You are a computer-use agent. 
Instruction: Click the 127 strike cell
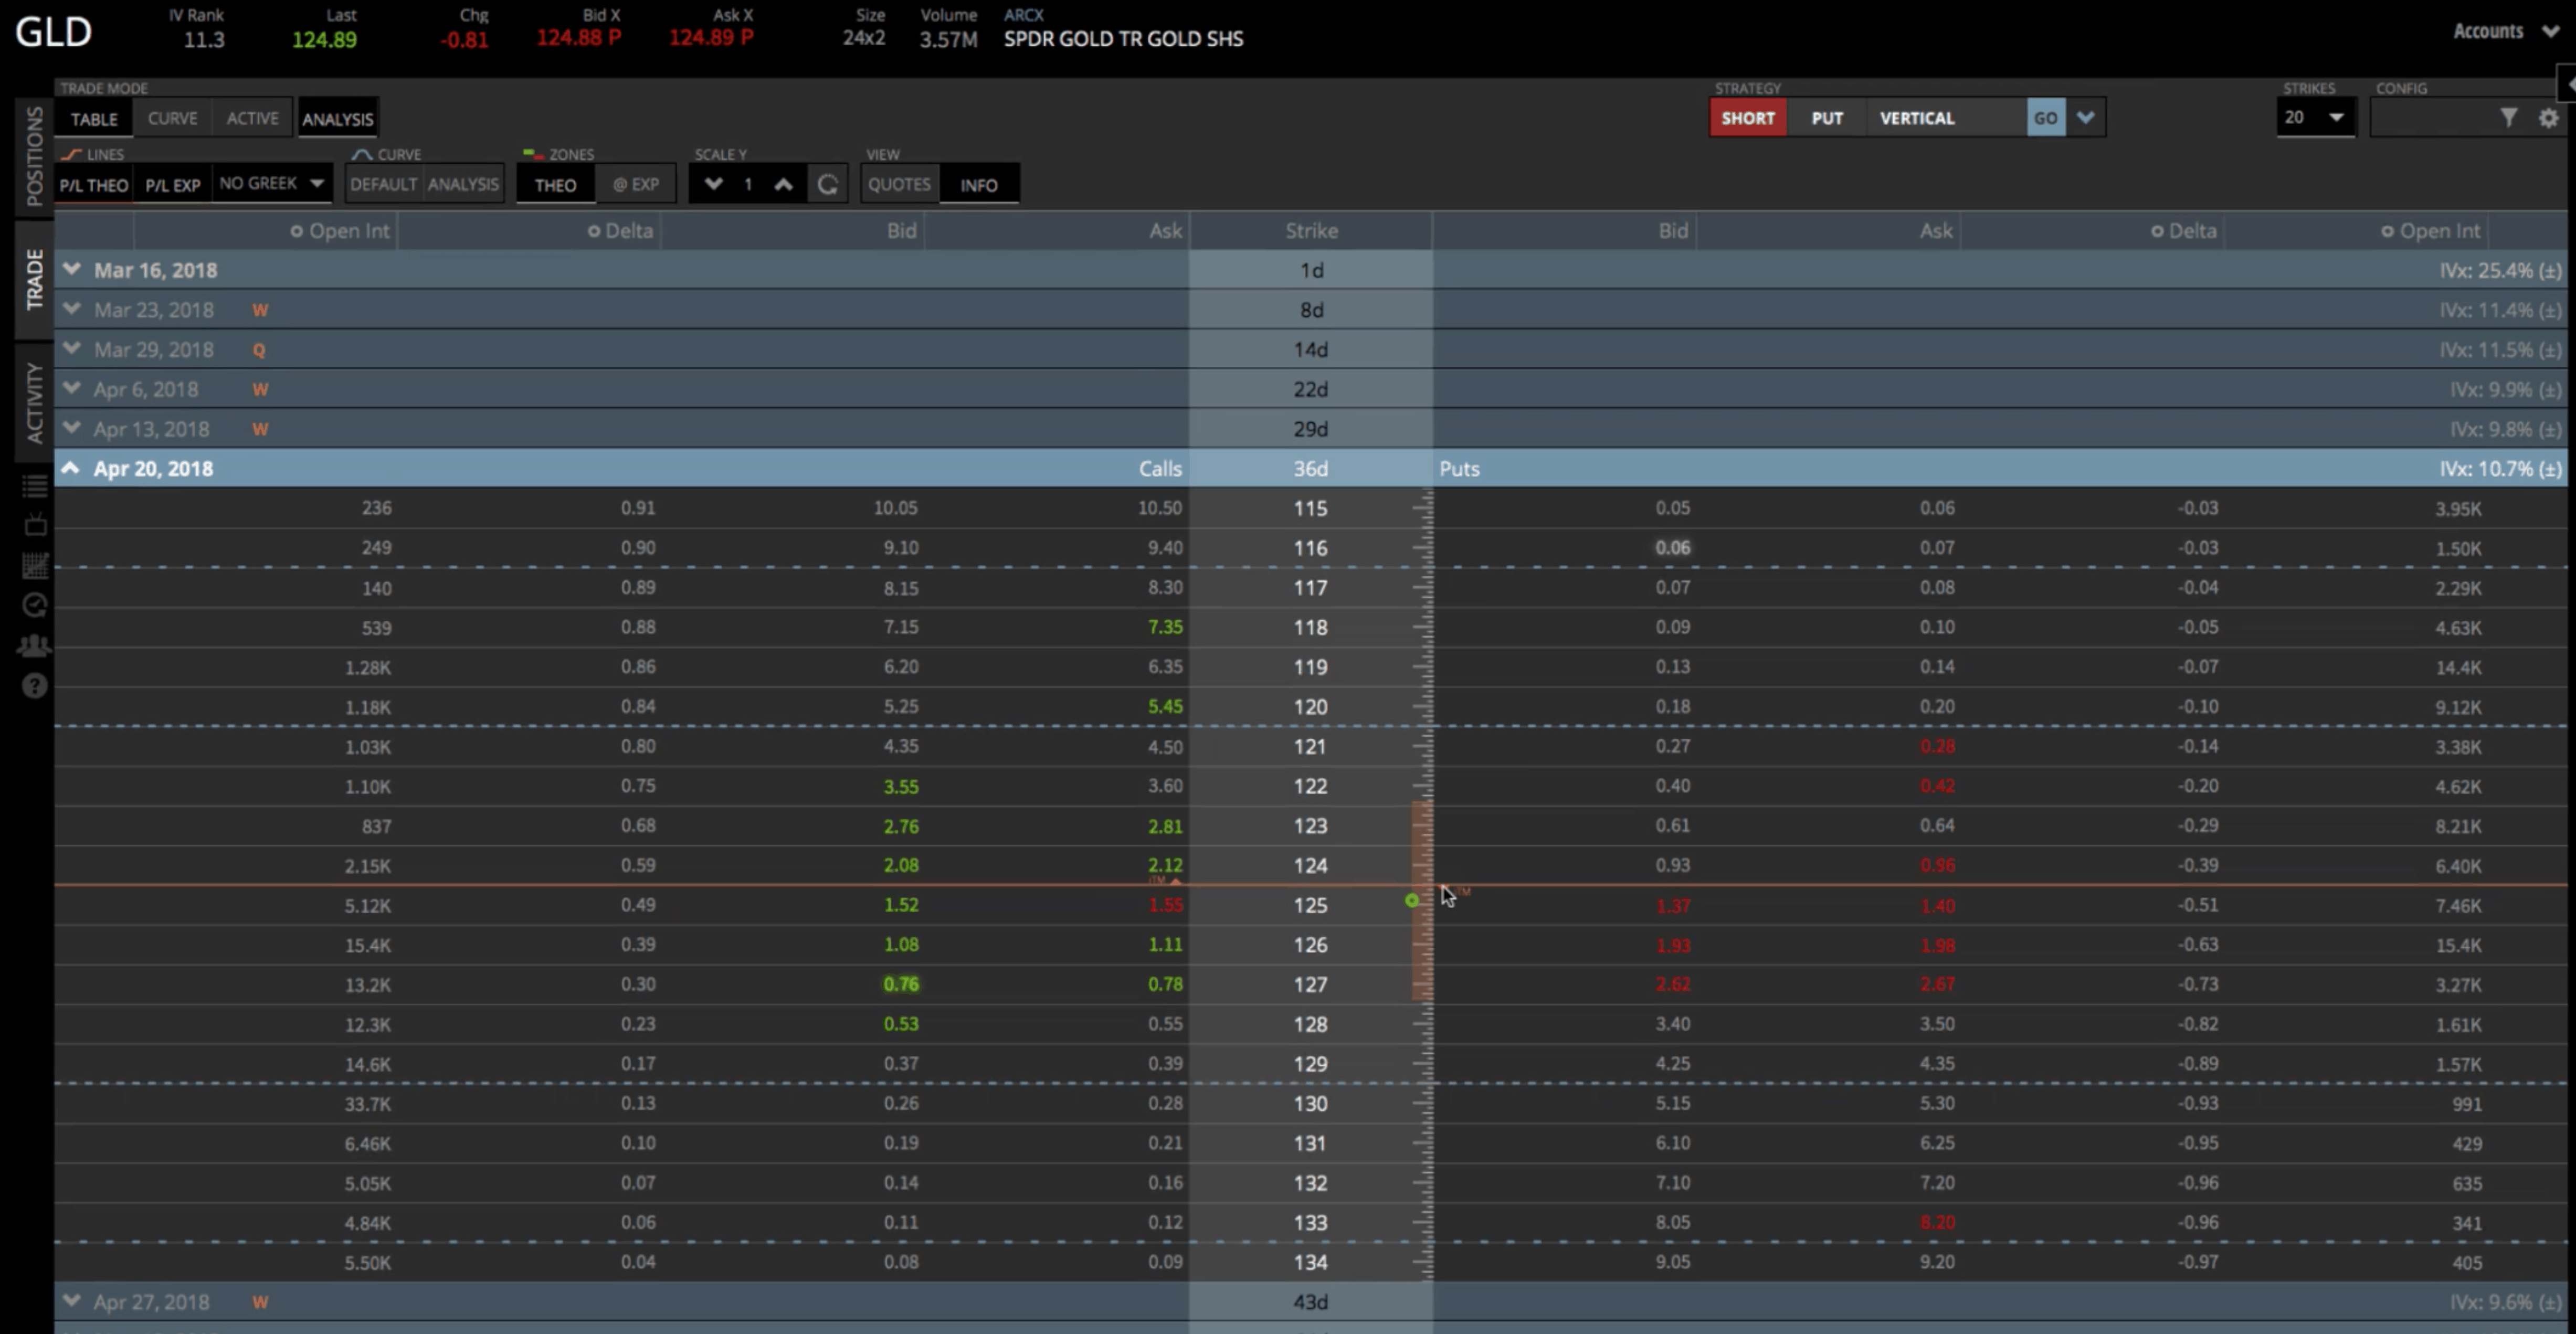tap(1310, 985)
